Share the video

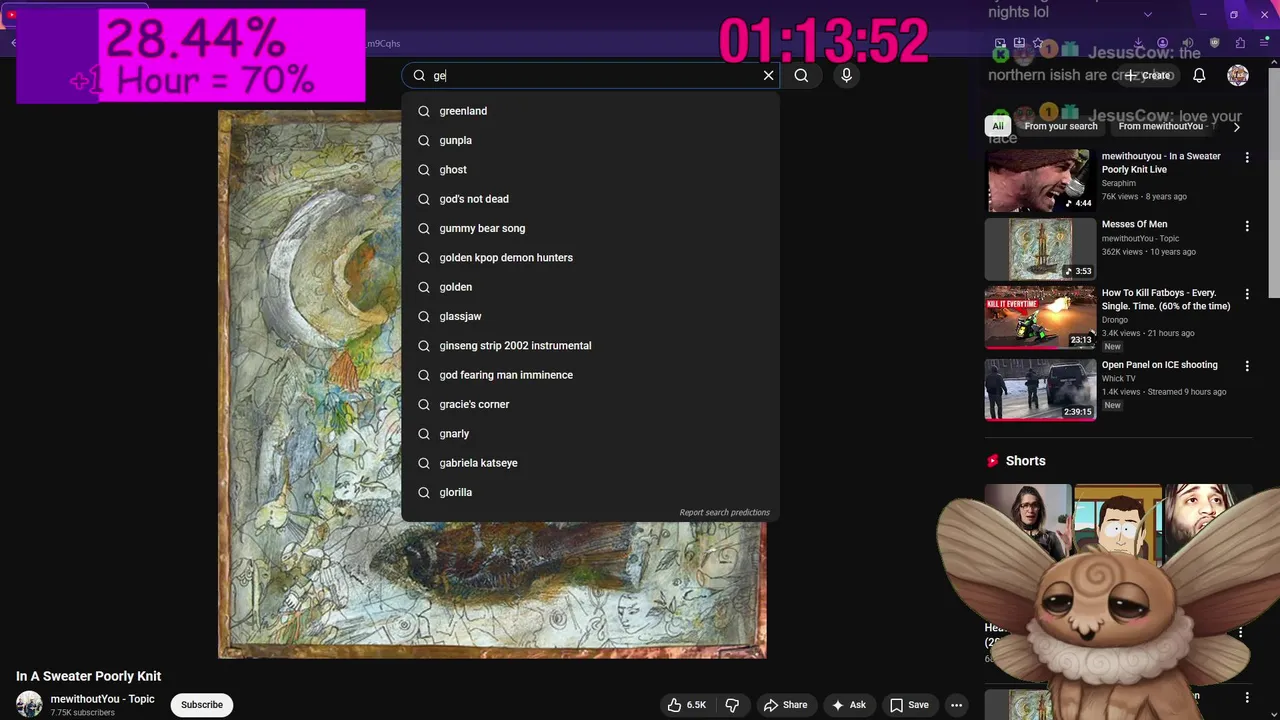coord(785,705)
